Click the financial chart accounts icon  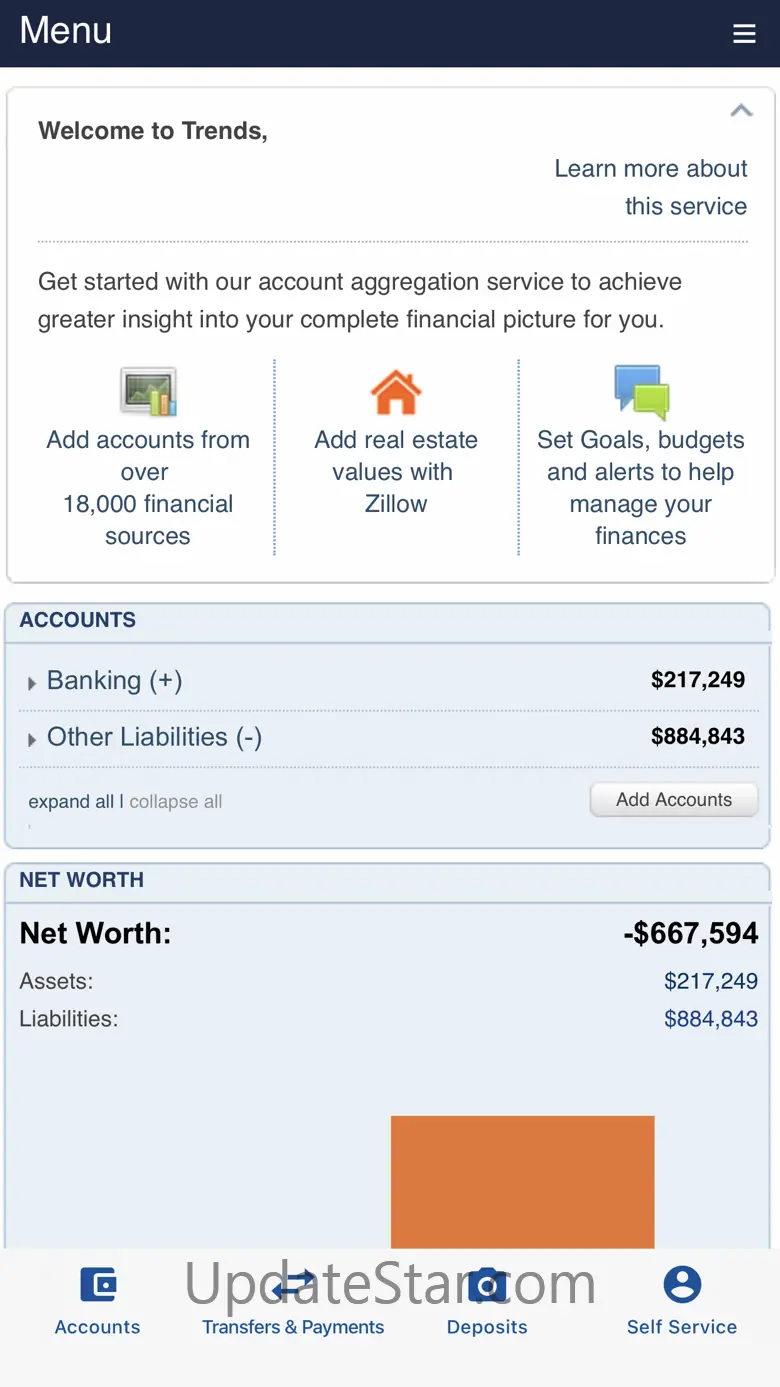pos(148,391)
